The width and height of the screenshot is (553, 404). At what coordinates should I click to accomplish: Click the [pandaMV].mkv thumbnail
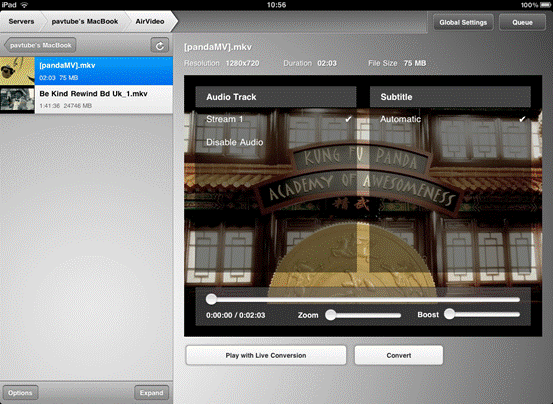(x=17, y=71)
